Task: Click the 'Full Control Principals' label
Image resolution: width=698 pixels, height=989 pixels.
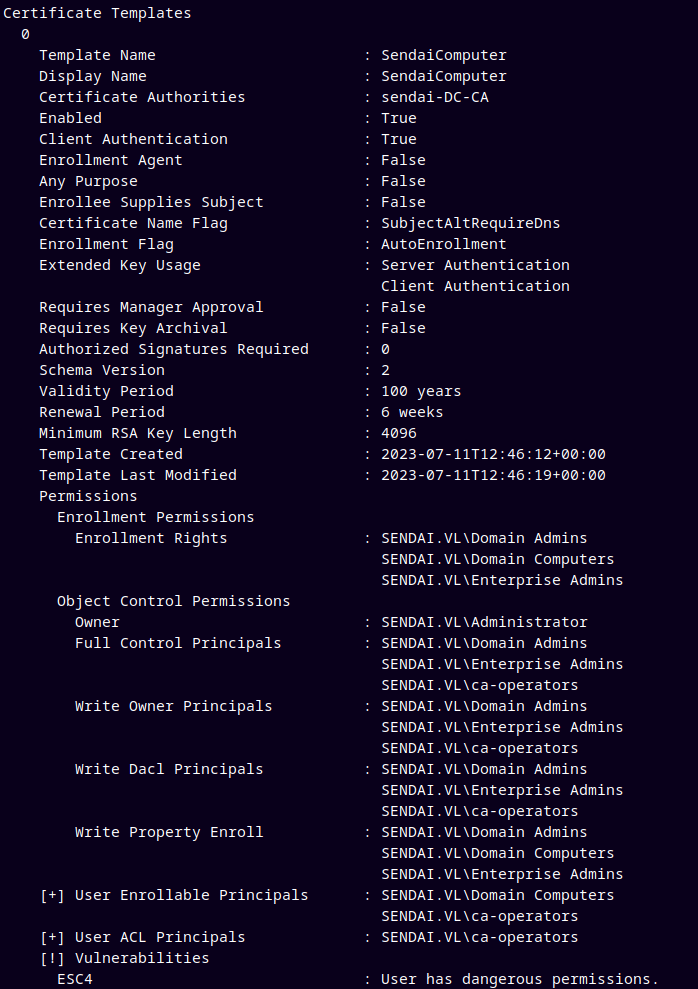Action: tap(178, 643)
